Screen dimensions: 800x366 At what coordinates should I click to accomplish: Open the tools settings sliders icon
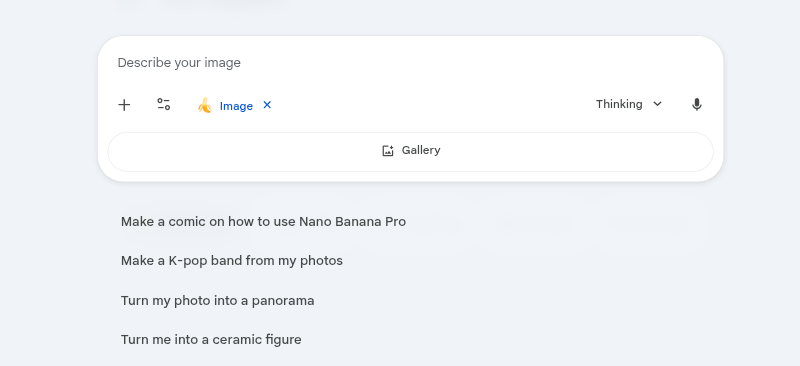(x=164, y=105)
